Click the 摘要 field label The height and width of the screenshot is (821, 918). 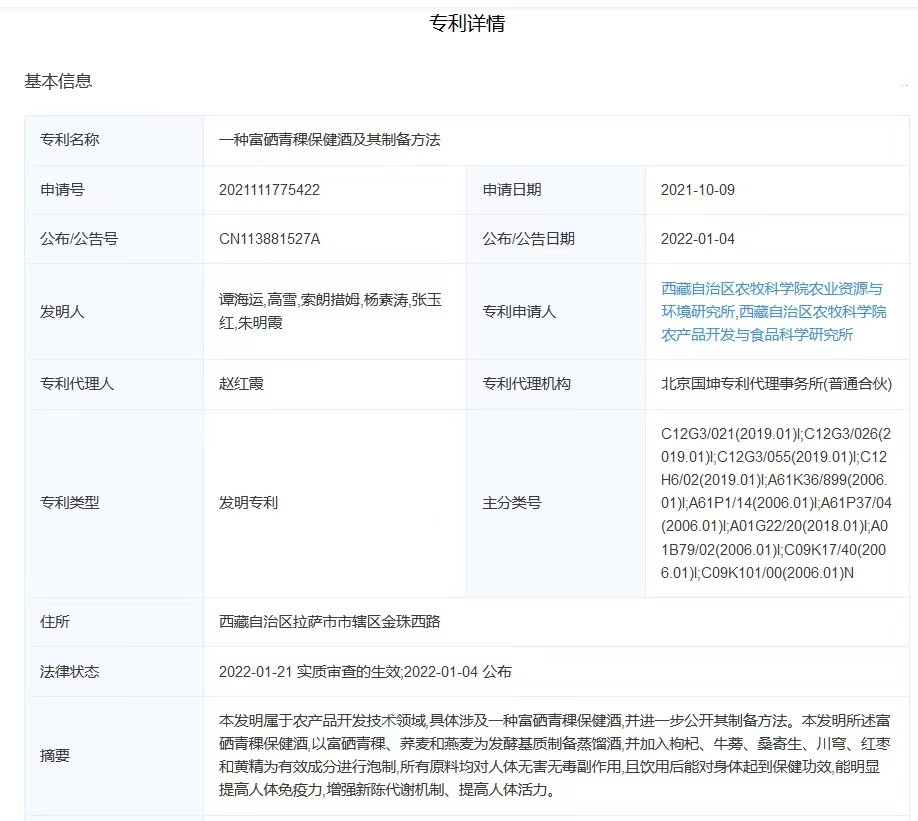point(55,756)
